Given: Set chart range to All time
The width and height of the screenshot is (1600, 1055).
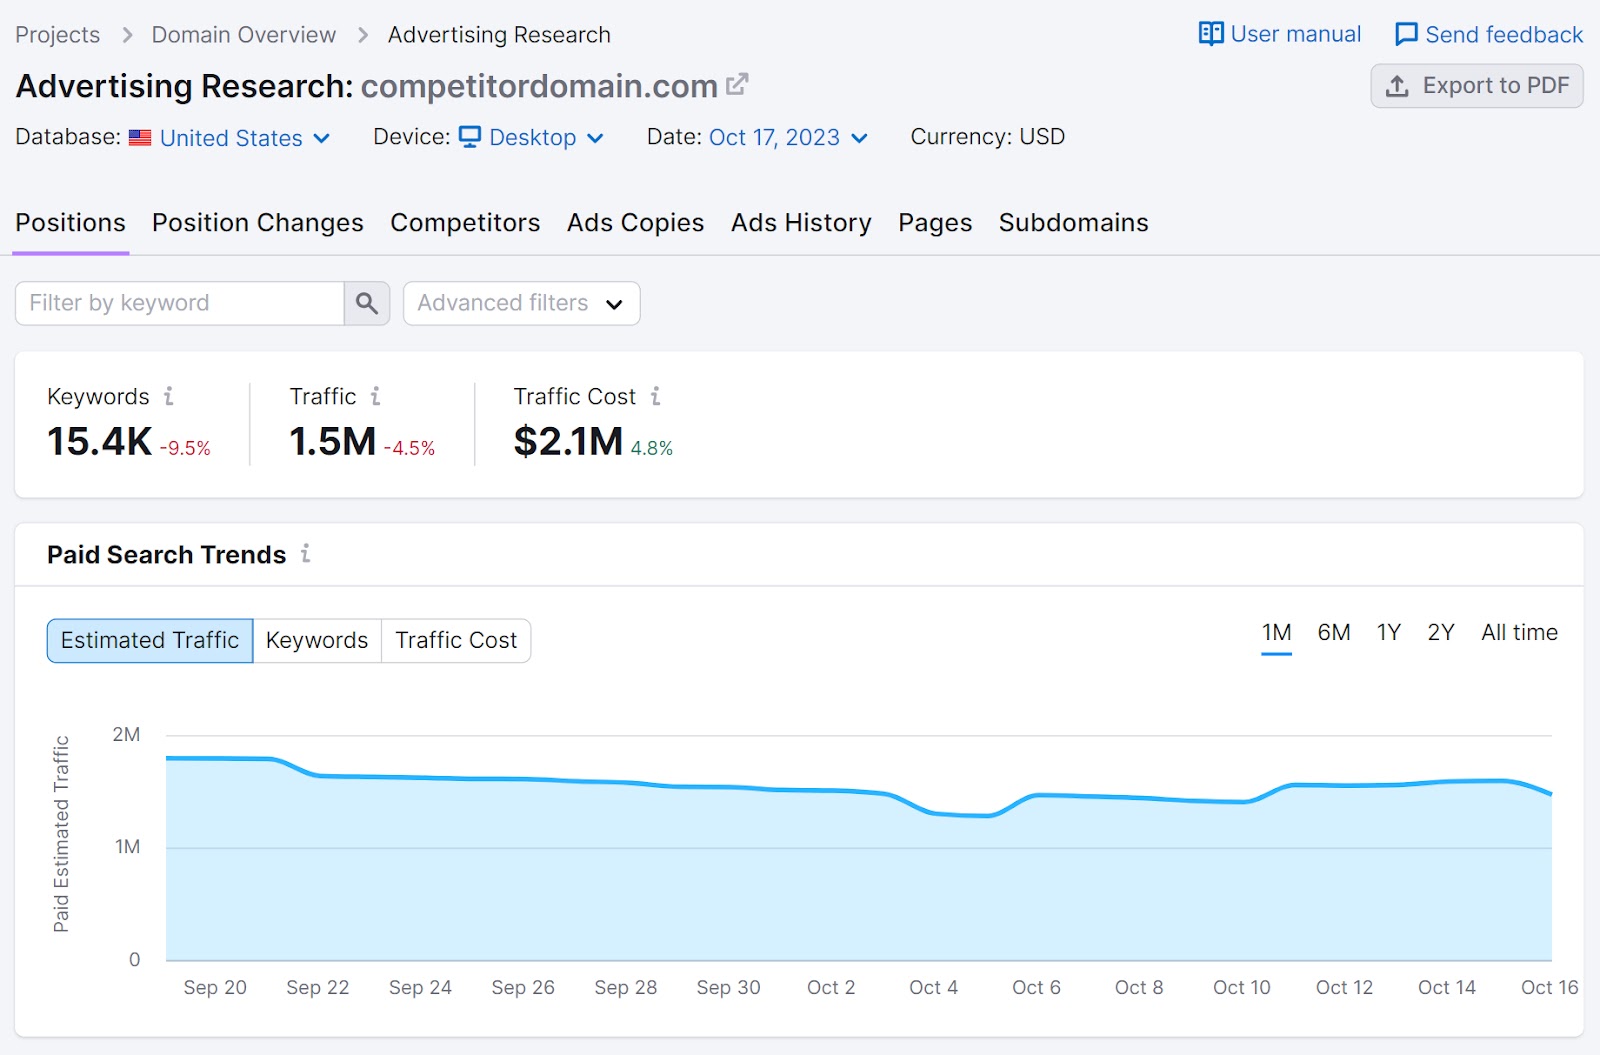Looking at the screenshot, I should (1518, 632).
